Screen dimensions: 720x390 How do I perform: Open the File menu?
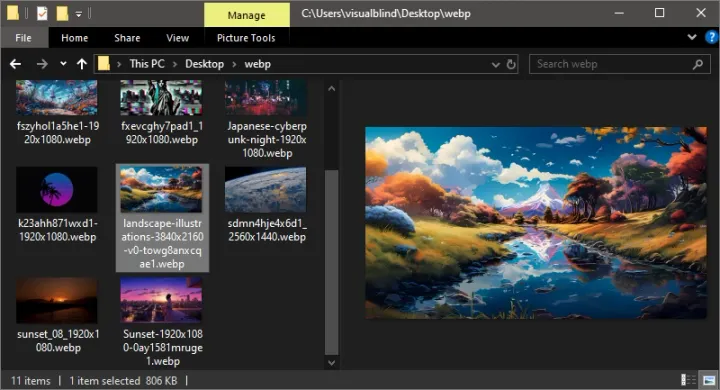[x=23, y=38]
